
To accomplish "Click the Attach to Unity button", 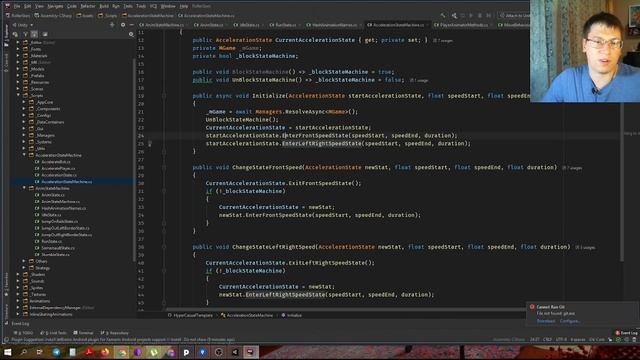I will (515, 16).
